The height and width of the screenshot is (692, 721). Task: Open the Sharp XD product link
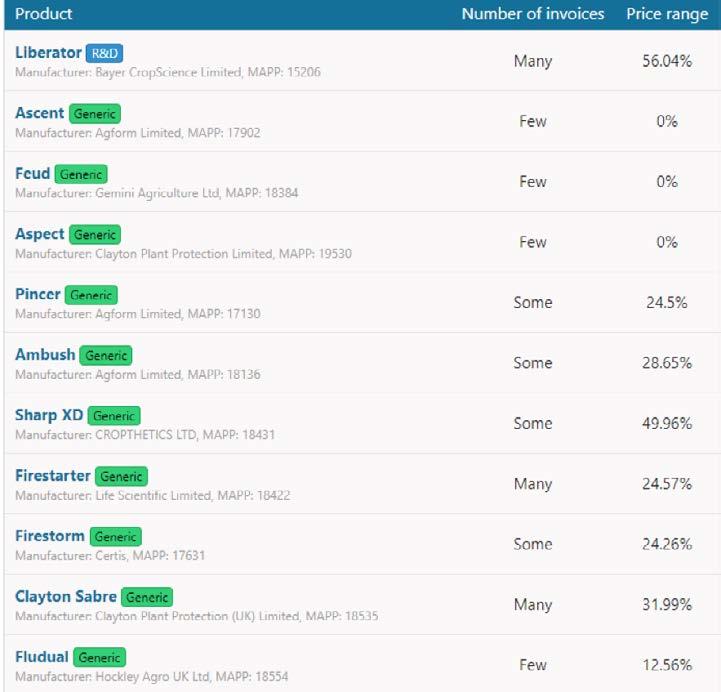click(x=49, y=415)
